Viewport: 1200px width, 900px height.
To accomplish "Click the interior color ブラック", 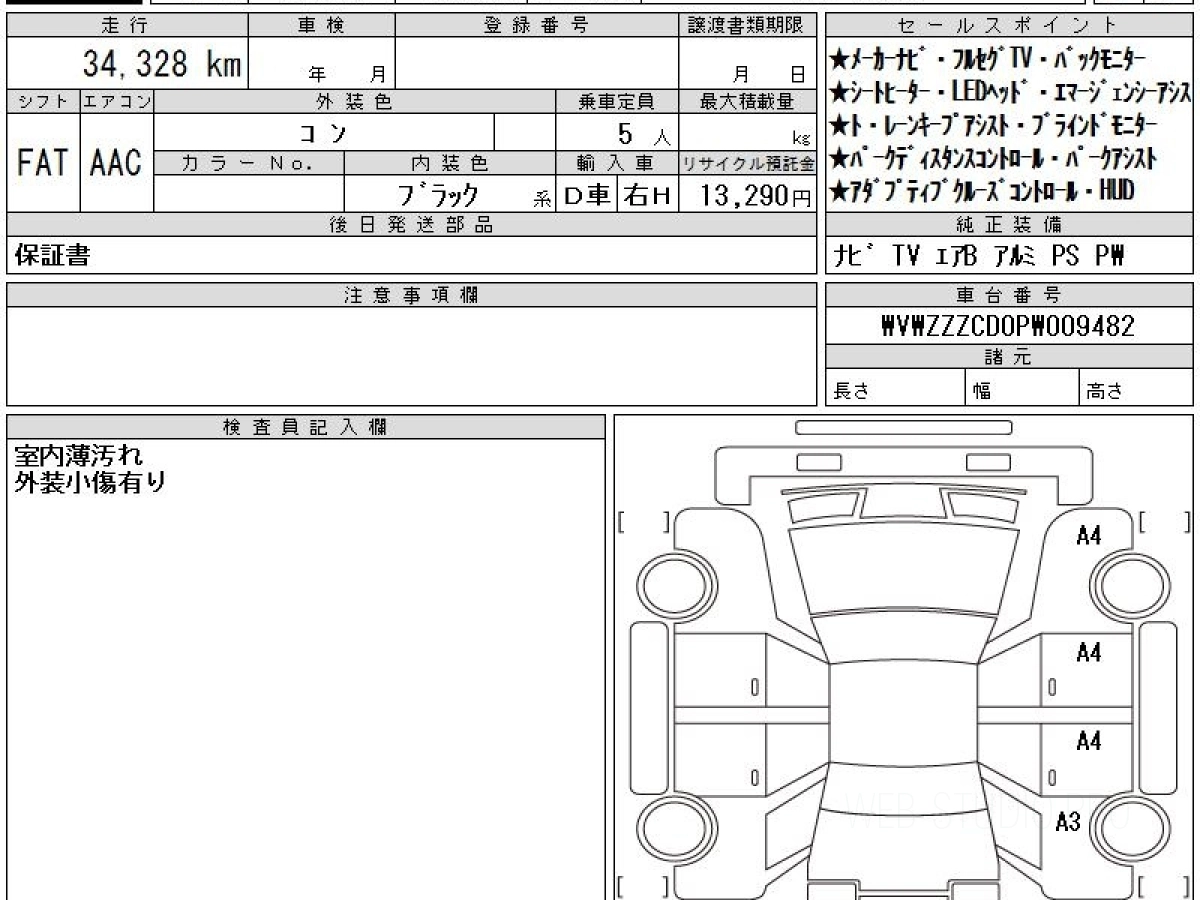I will (439, 195).
